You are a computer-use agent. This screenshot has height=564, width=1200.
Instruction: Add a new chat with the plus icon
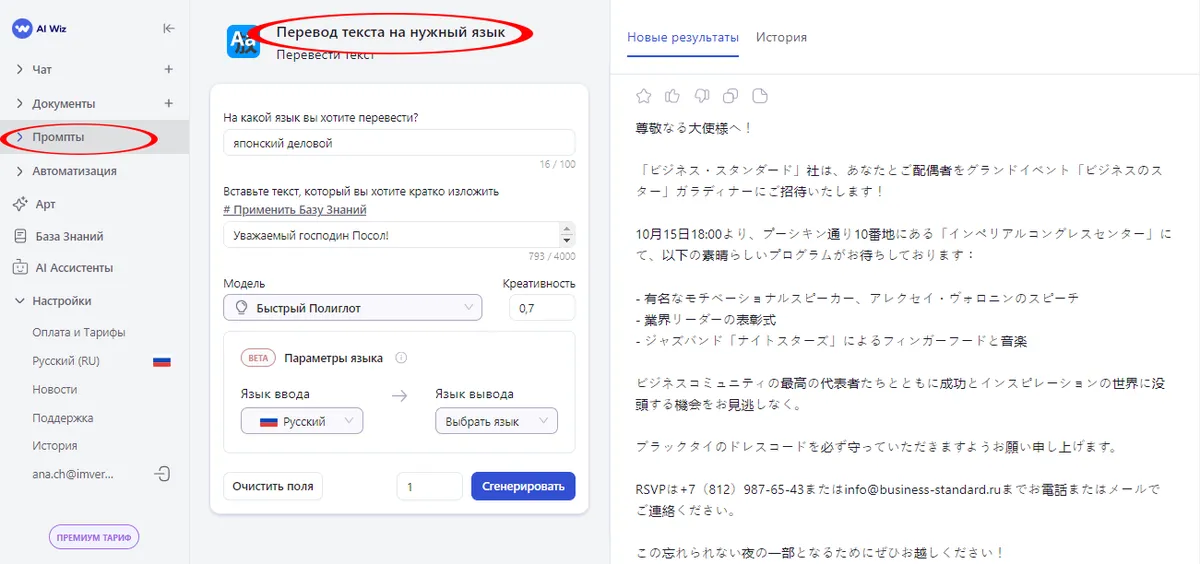(169, 70)
